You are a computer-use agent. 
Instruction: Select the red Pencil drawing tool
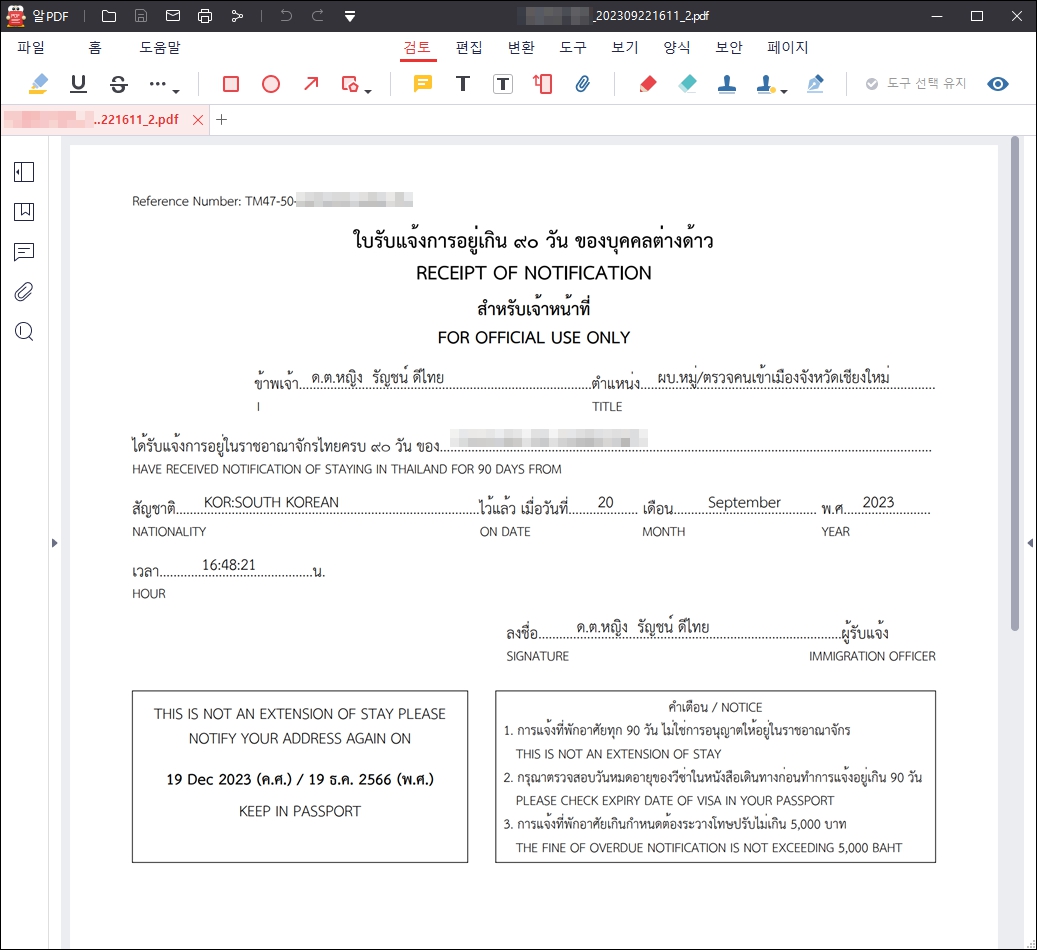pos(647,84)
